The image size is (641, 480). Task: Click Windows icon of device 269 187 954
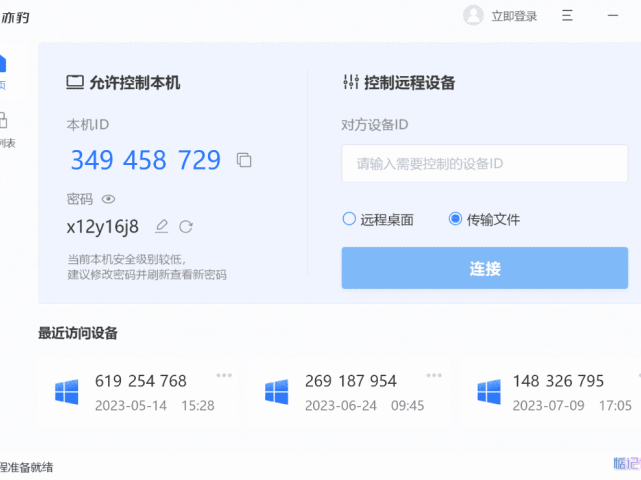(x=277, y=392)
